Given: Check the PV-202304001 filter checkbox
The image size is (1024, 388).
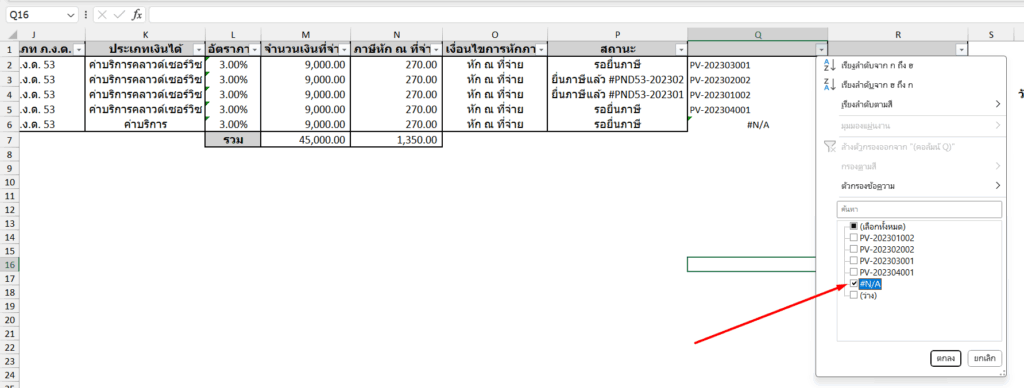Looking at the screenshot, I should pyautogui.click(x=854, y=272).
